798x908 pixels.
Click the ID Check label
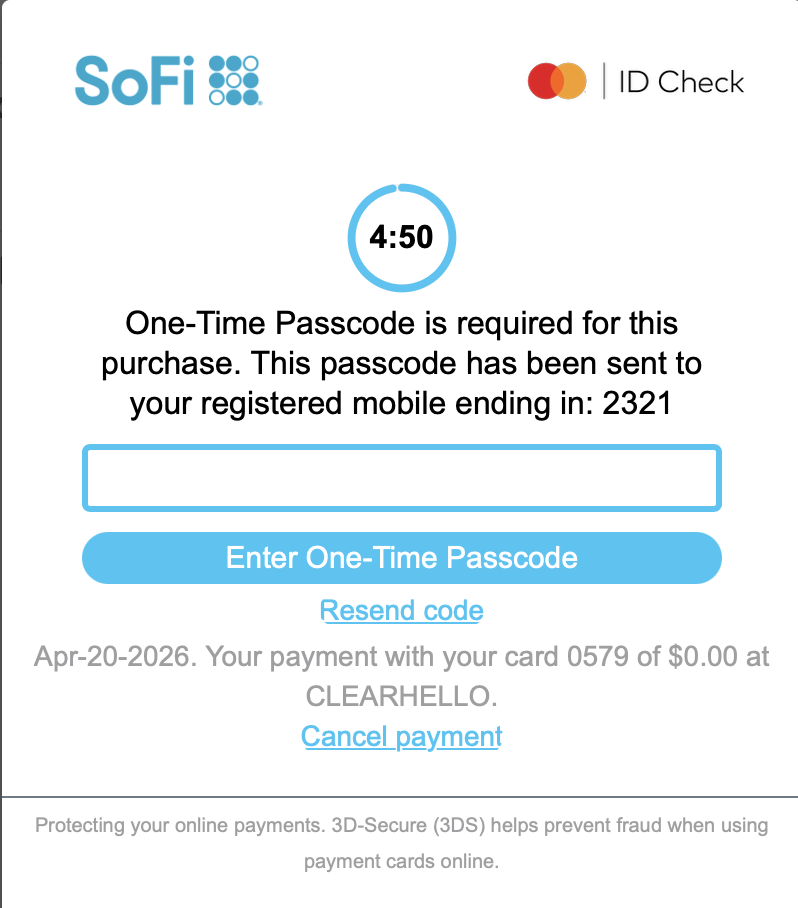tap(681, 81)
